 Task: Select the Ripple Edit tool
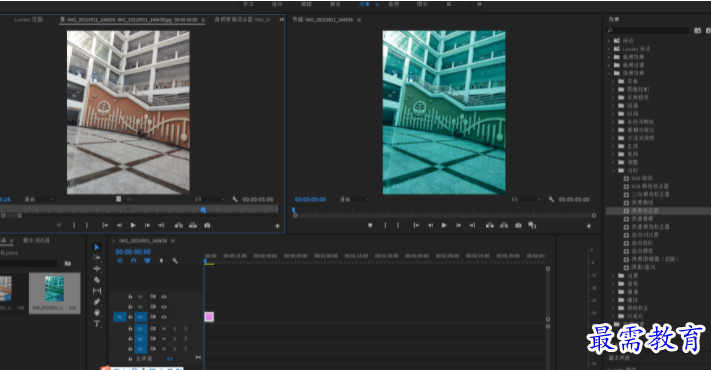pos(97,268)
